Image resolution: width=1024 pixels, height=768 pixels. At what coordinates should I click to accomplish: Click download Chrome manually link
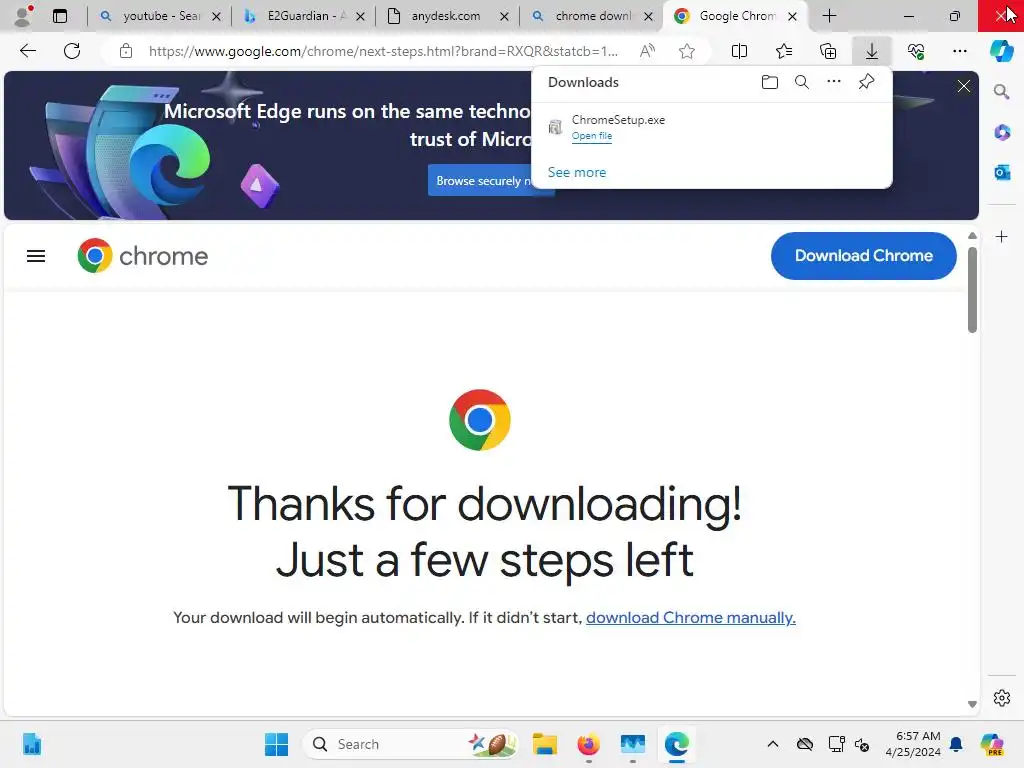click(x=690, y=618)
